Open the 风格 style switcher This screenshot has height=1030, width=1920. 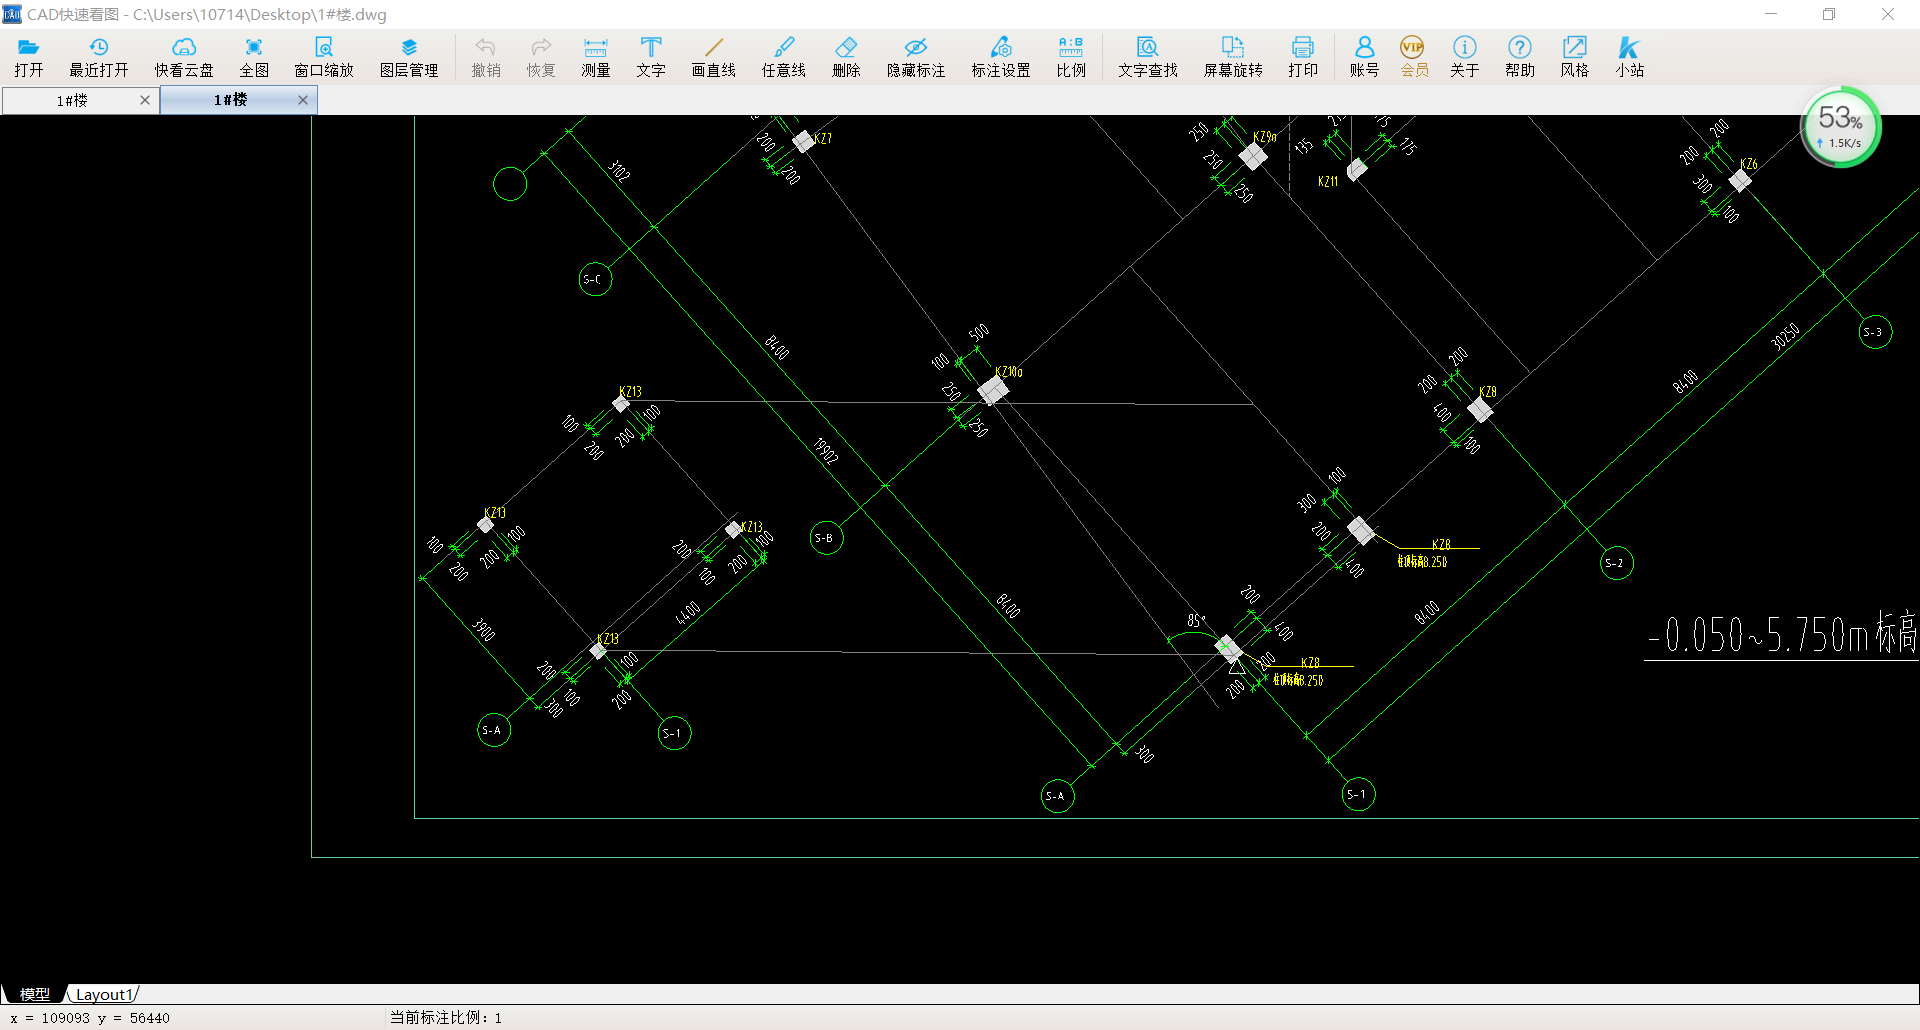pyautogui.click(x=1575, y=56)
